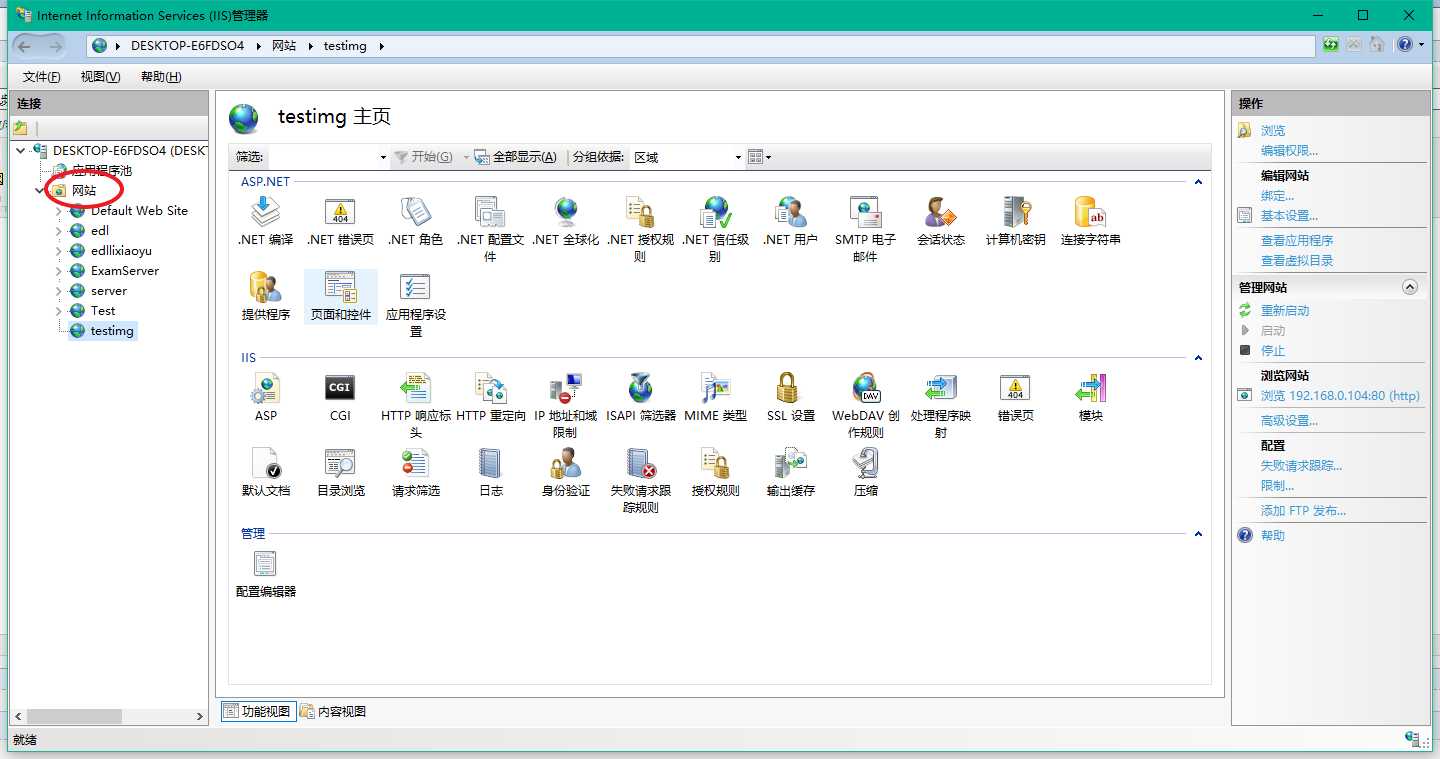
Task: Expand the ExamServer tree node
Action: click(58, 271)
